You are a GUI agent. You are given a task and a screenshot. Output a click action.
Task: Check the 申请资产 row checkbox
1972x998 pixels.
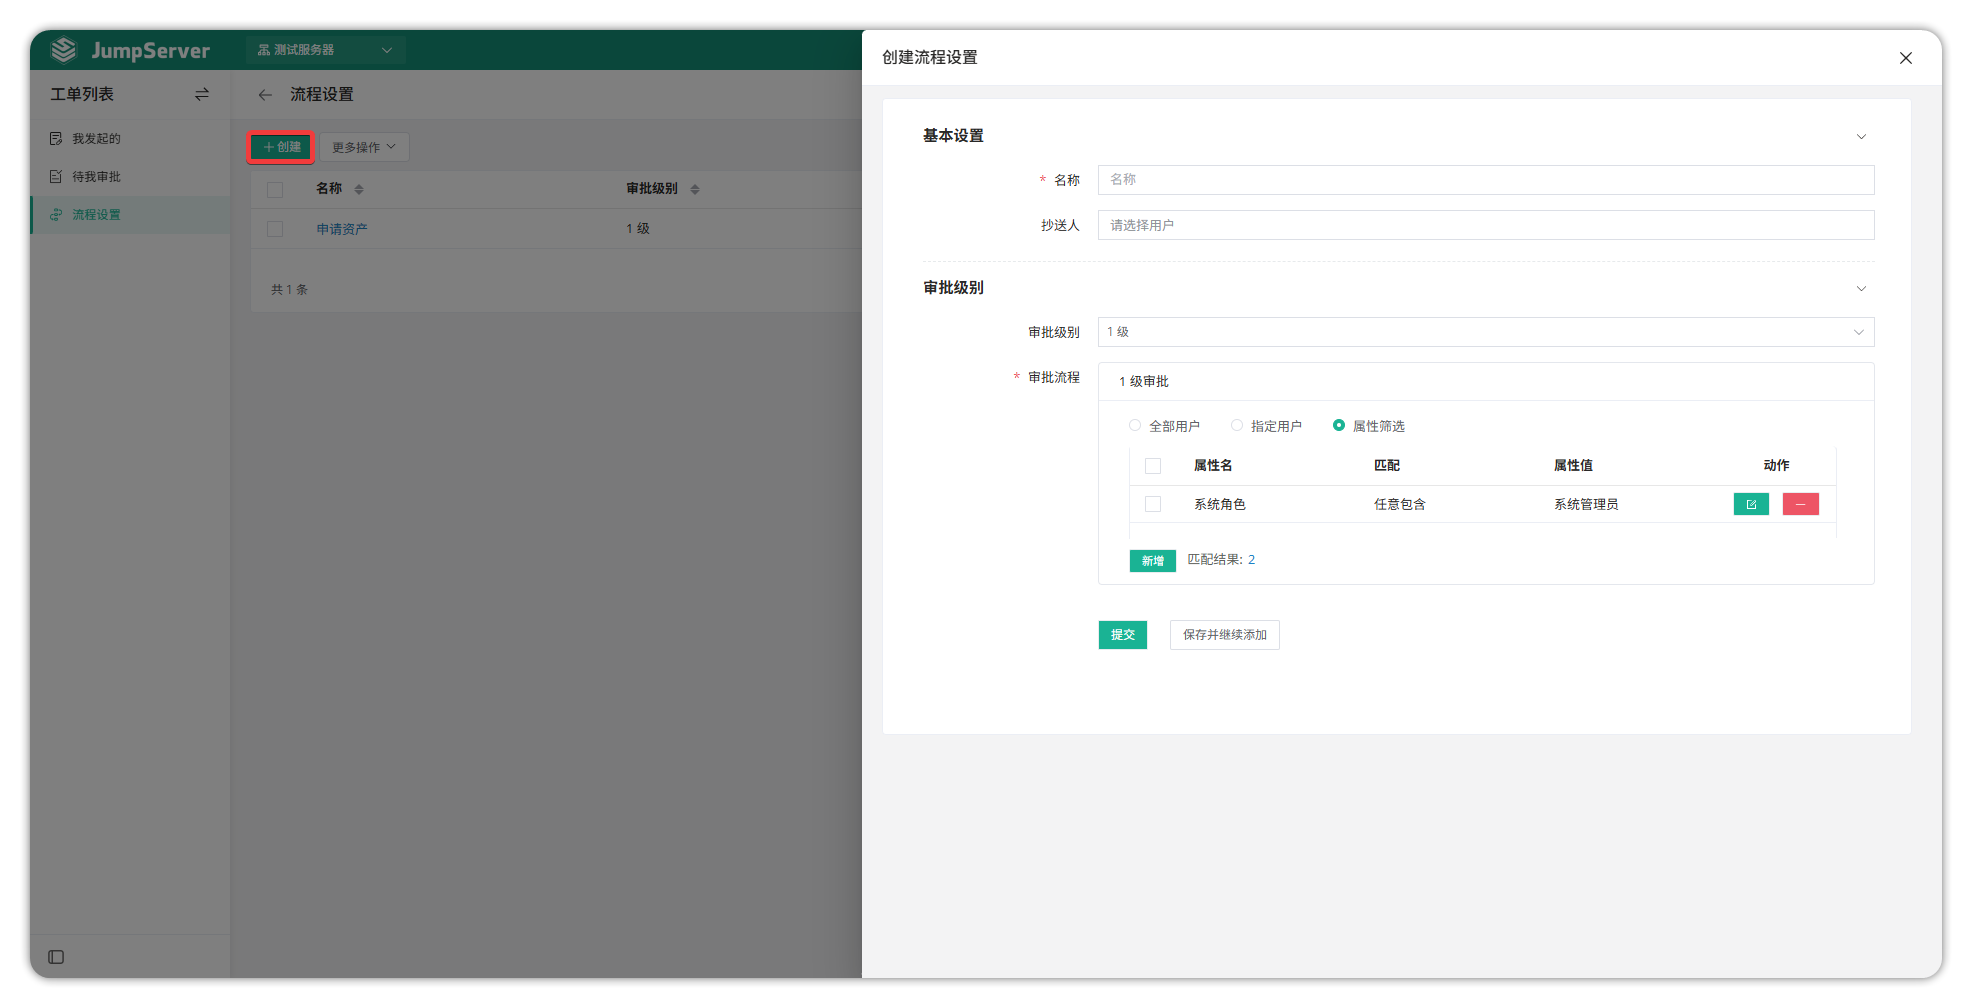coord(275,229)
